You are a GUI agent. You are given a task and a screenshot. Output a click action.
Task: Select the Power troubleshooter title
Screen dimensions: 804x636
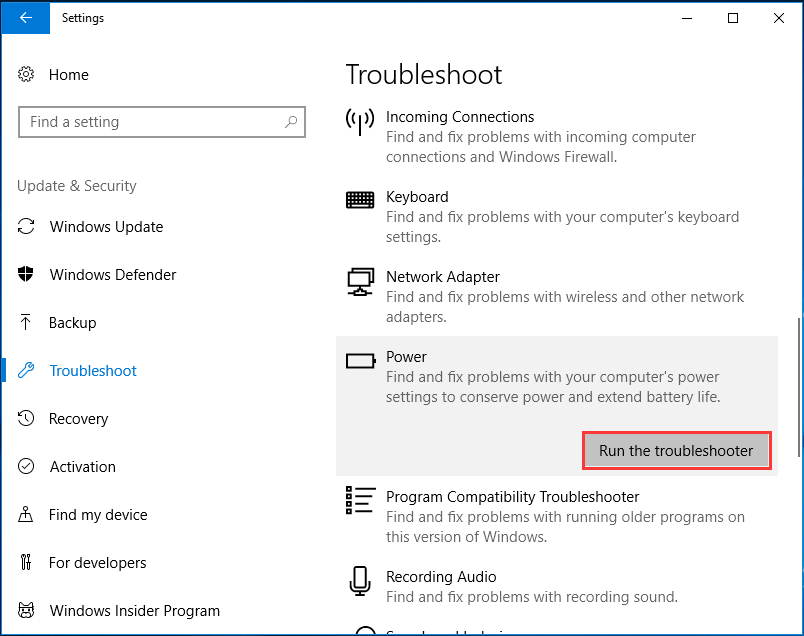[x=406, y=357]
